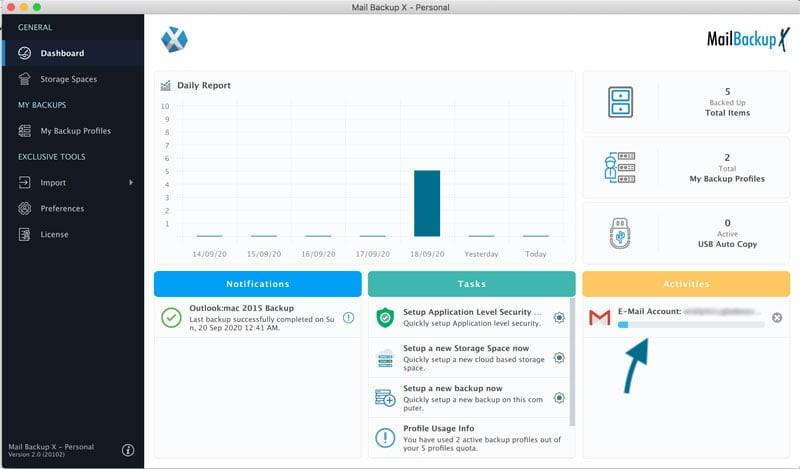Click the Preferences gear icon

pos(24,208)
